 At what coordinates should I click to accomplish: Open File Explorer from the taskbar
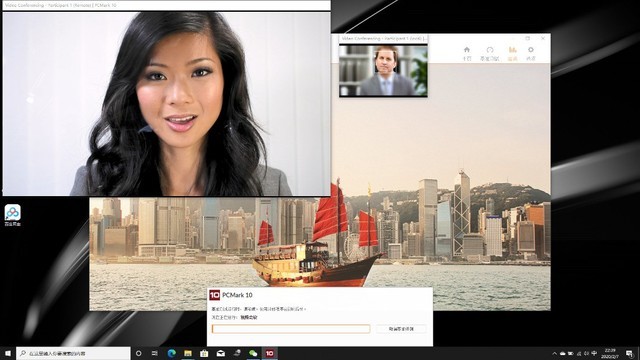pyautogui.click(x=188, y=353)
